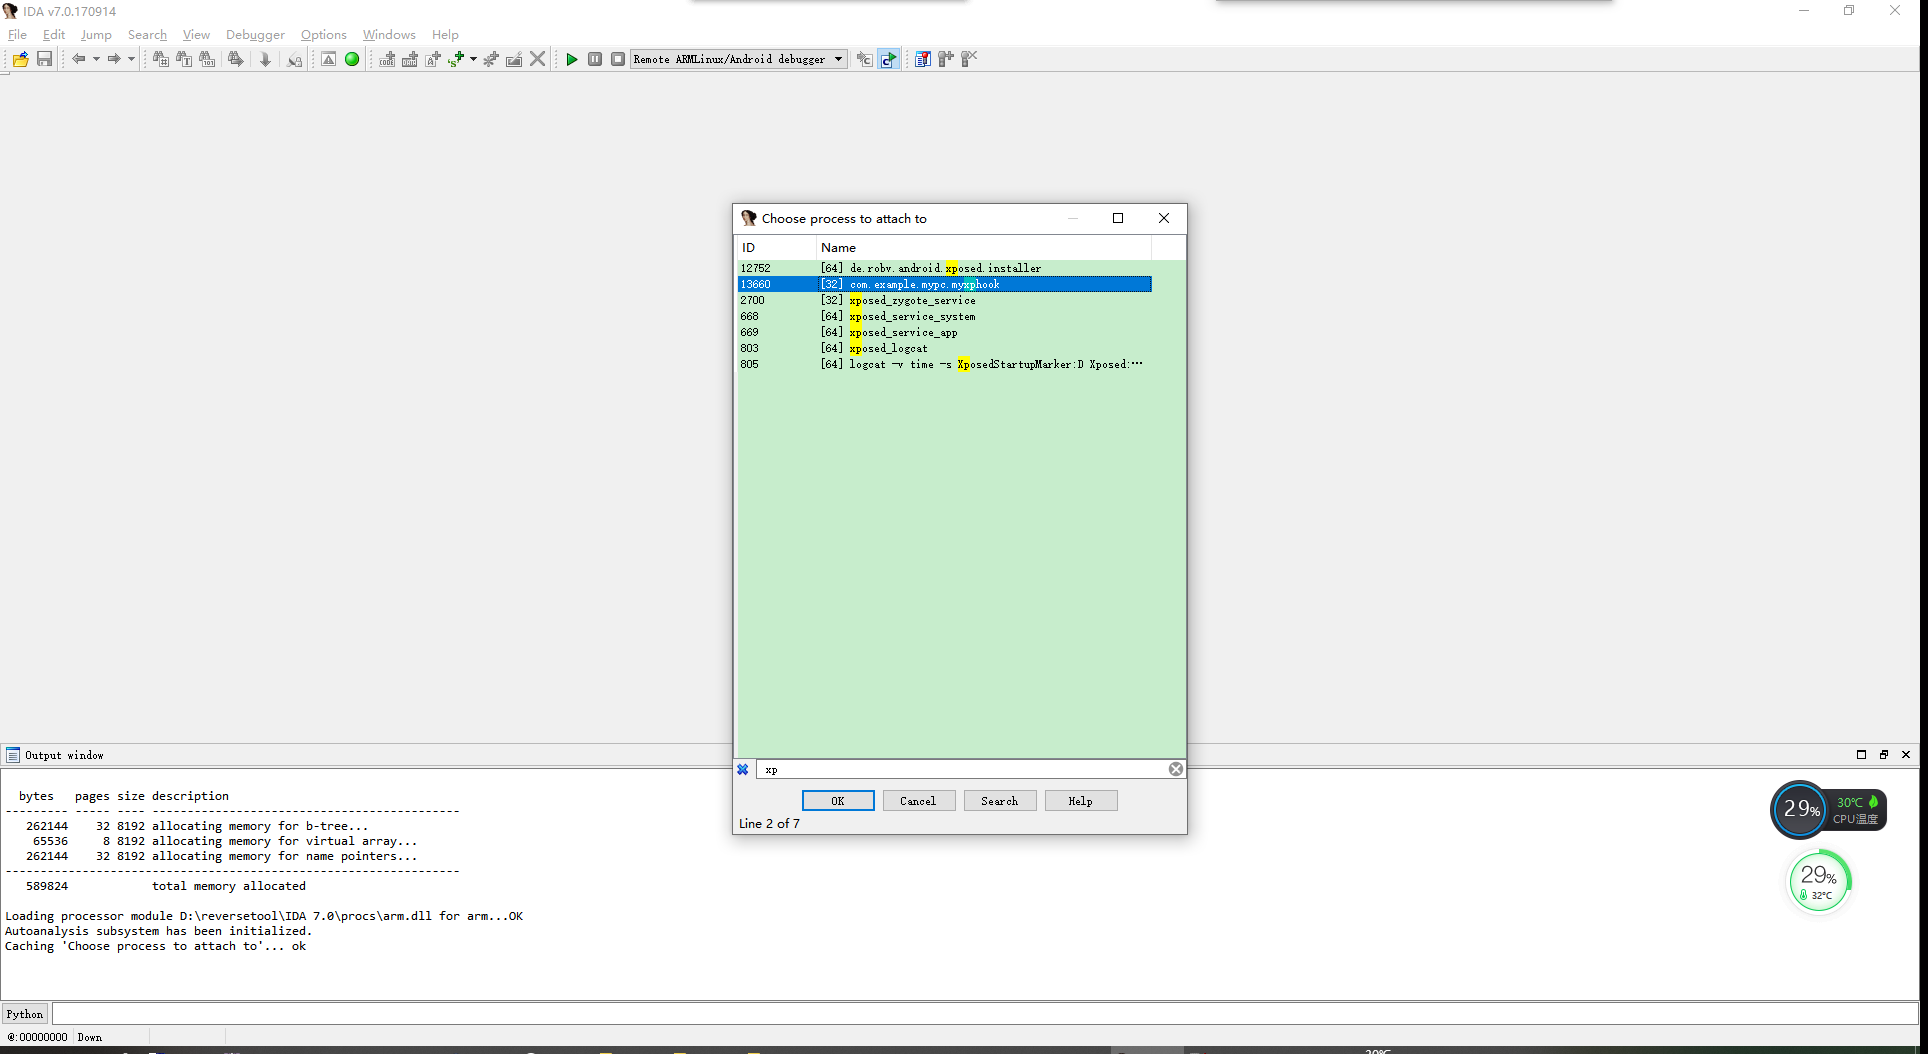Click the pencil edit icon
Image resolution: width=1928 pixels, height=1054 pixels.
[x=514, y=59]
